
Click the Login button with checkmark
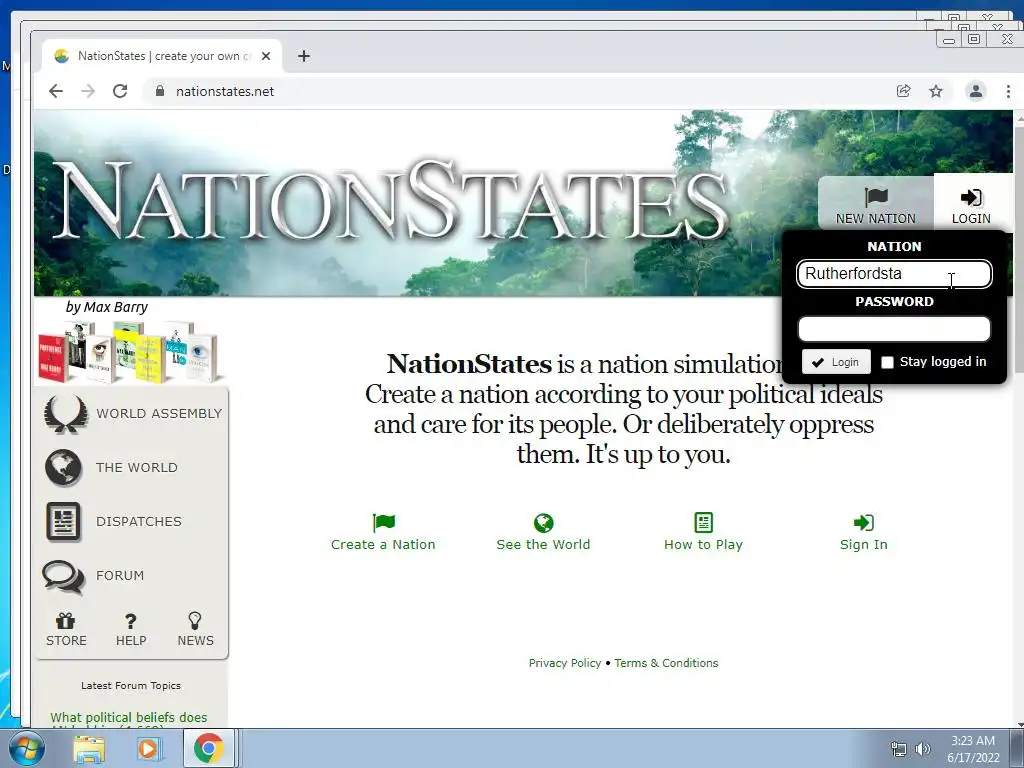coord(836,362)
